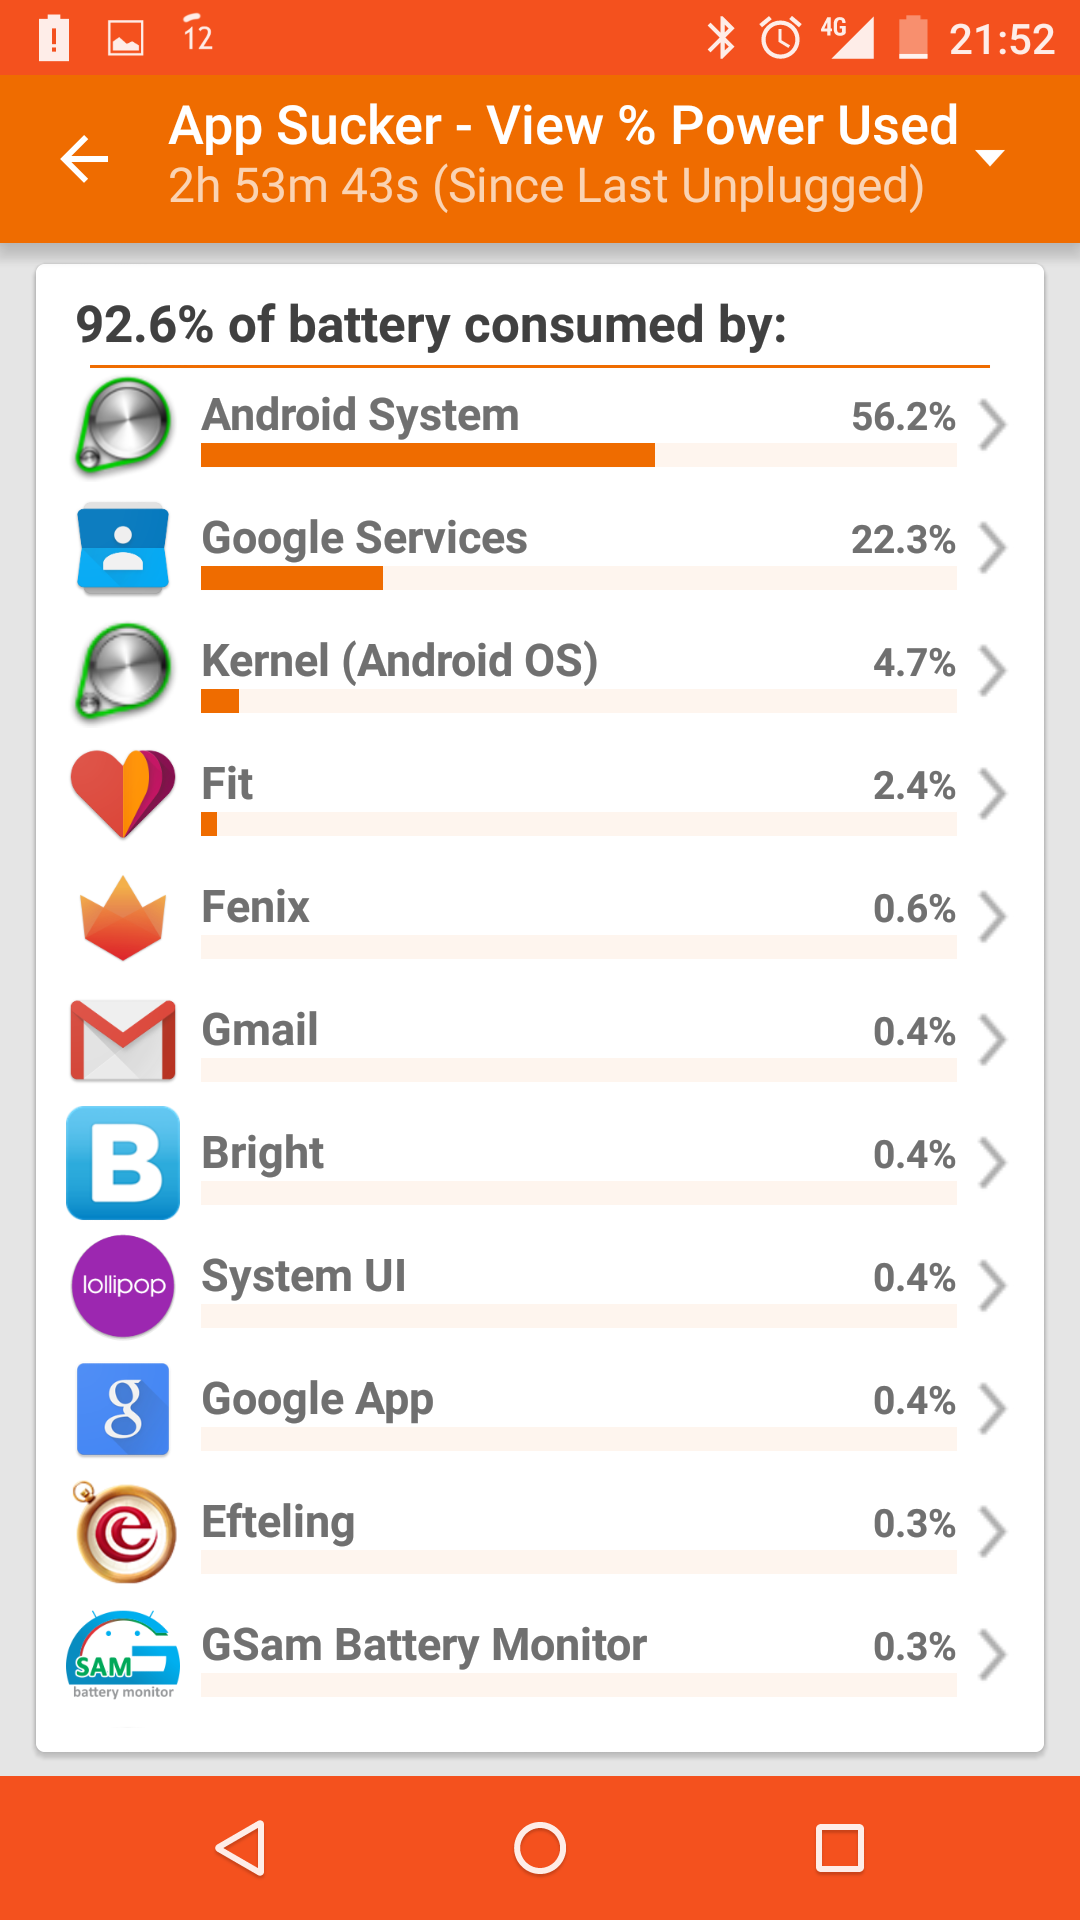The width and height of the screenshot is (1080, 1920).
Task: Tap the Fenix app icon
Action: (123, 917)
